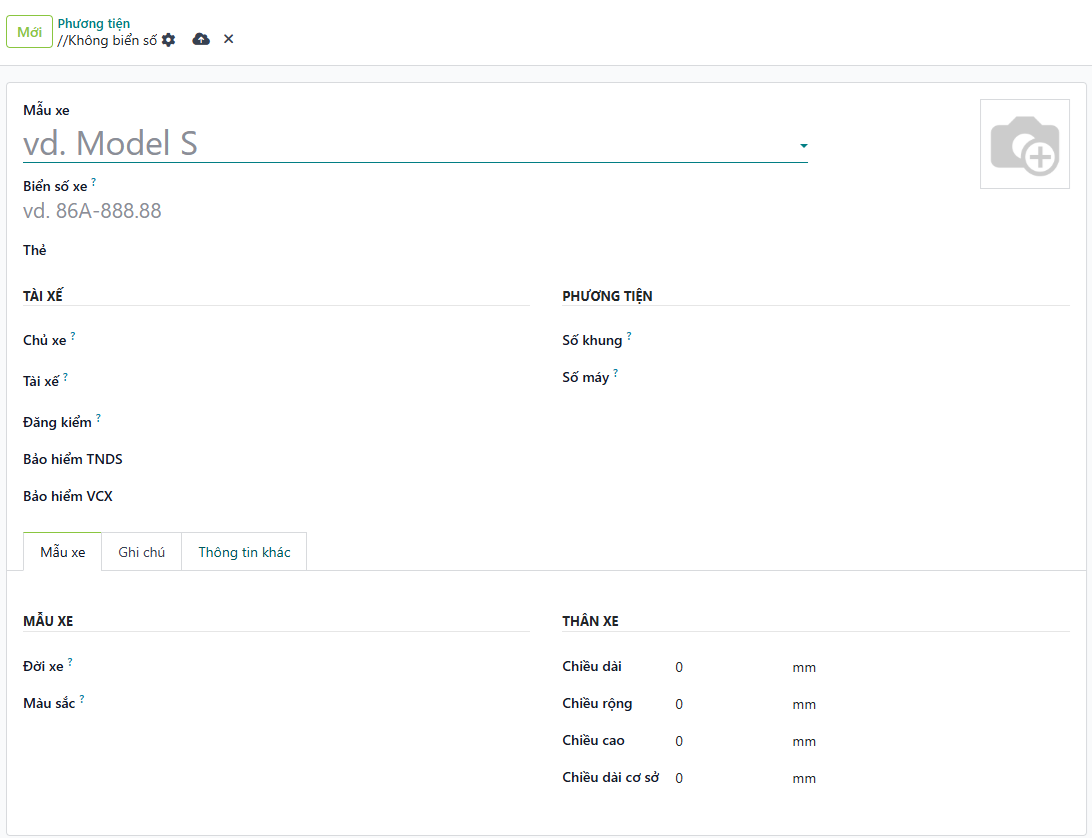Screen dimensions: 1092x838
Task: Discard changes with the X icon
Action: (229, 39)
